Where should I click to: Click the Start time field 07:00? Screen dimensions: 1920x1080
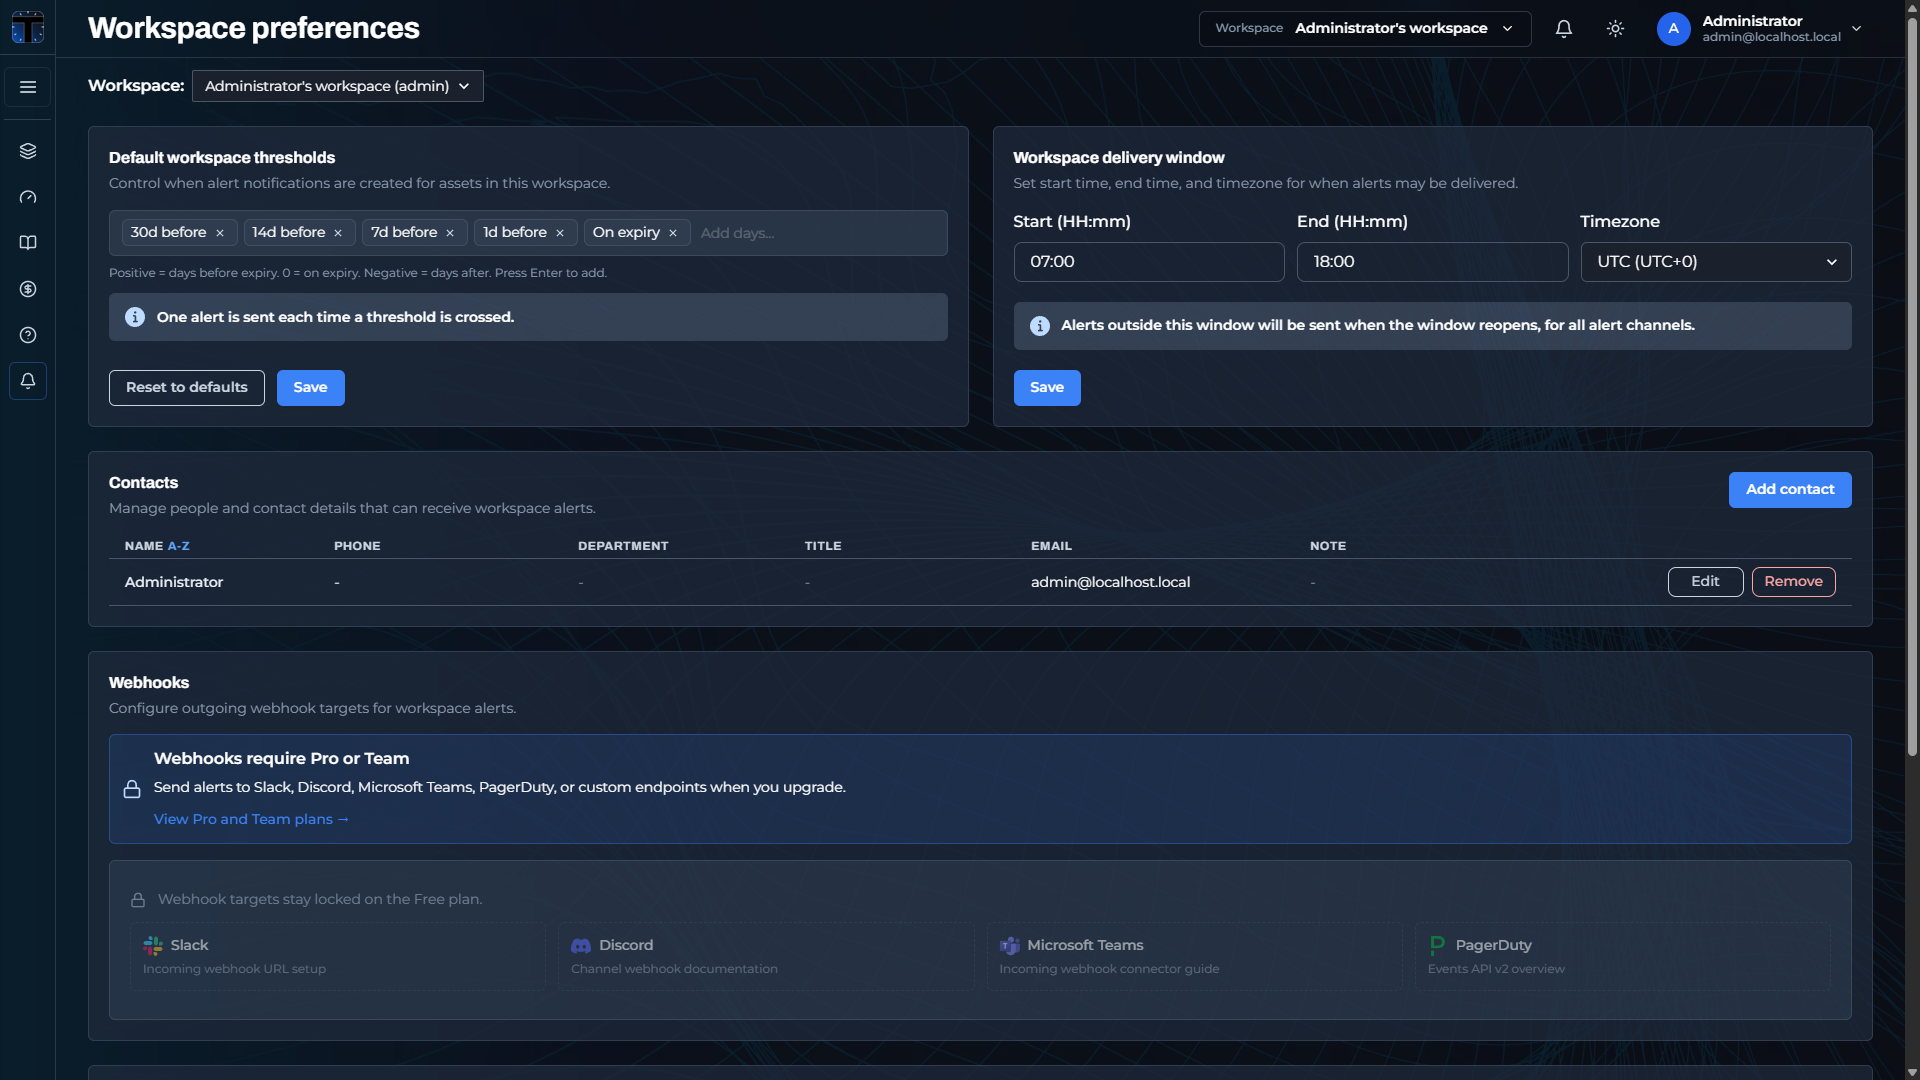pyautogui.click(x=1148, y=262)
